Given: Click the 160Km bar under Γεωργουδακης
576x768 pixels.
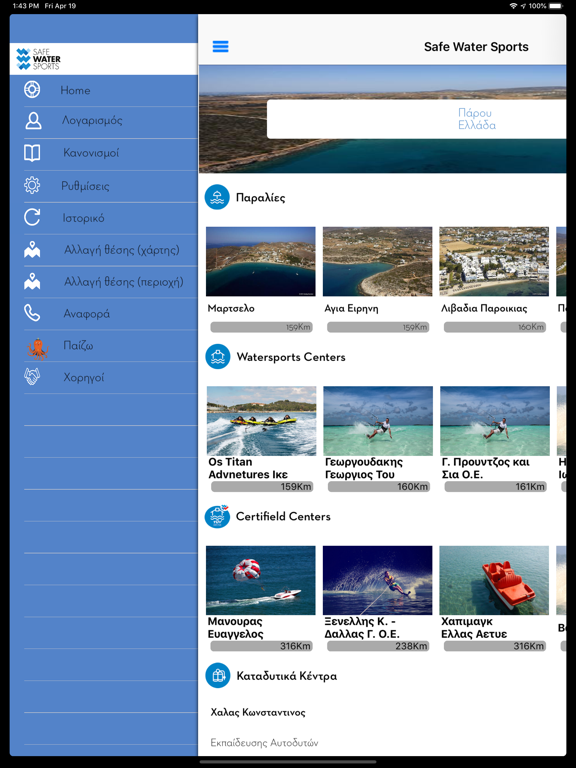Looking at the screenshot, I should (x=379, y=486).
